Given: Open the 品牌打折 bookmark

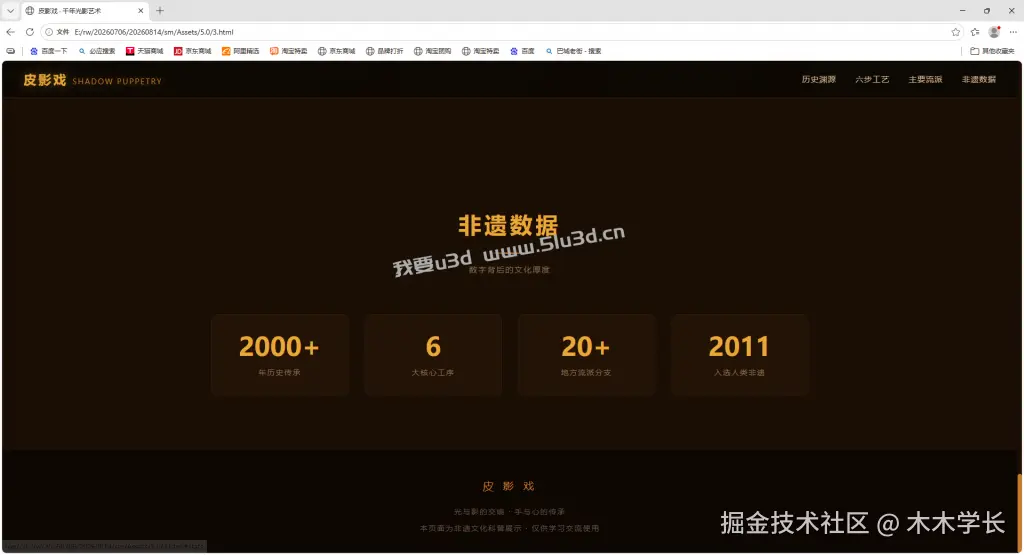Looking at the screenshot, I should [385, 51].
